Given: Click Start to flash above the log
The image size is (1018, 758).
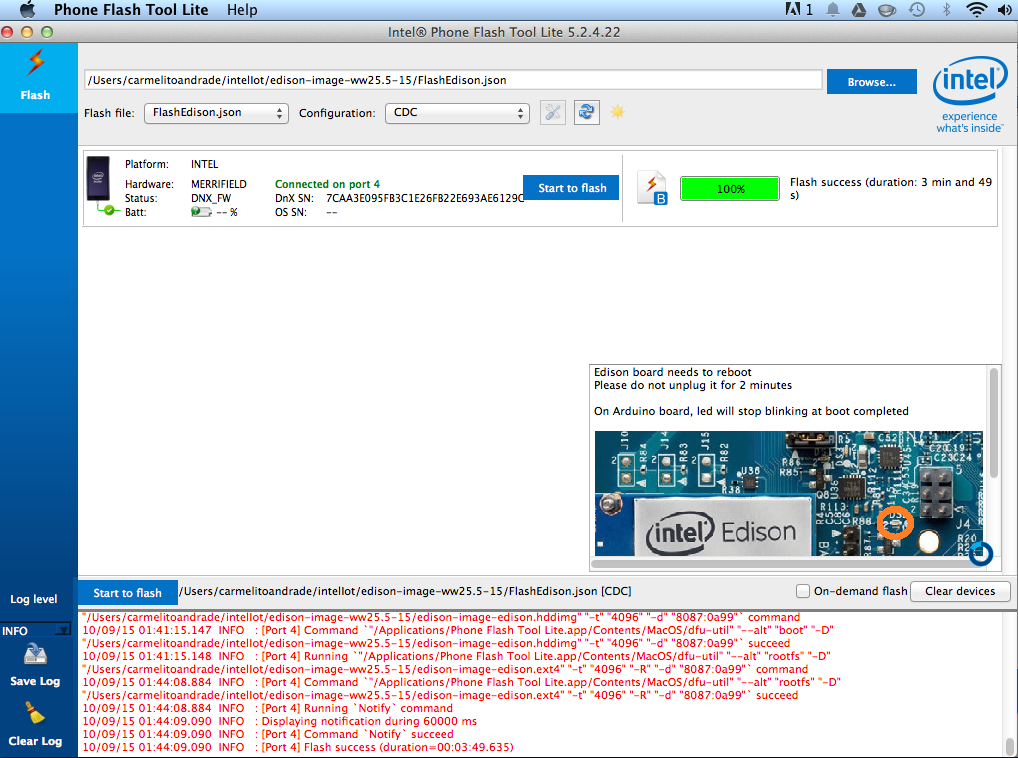Looking at the screenshot, I should coord(127,593).
